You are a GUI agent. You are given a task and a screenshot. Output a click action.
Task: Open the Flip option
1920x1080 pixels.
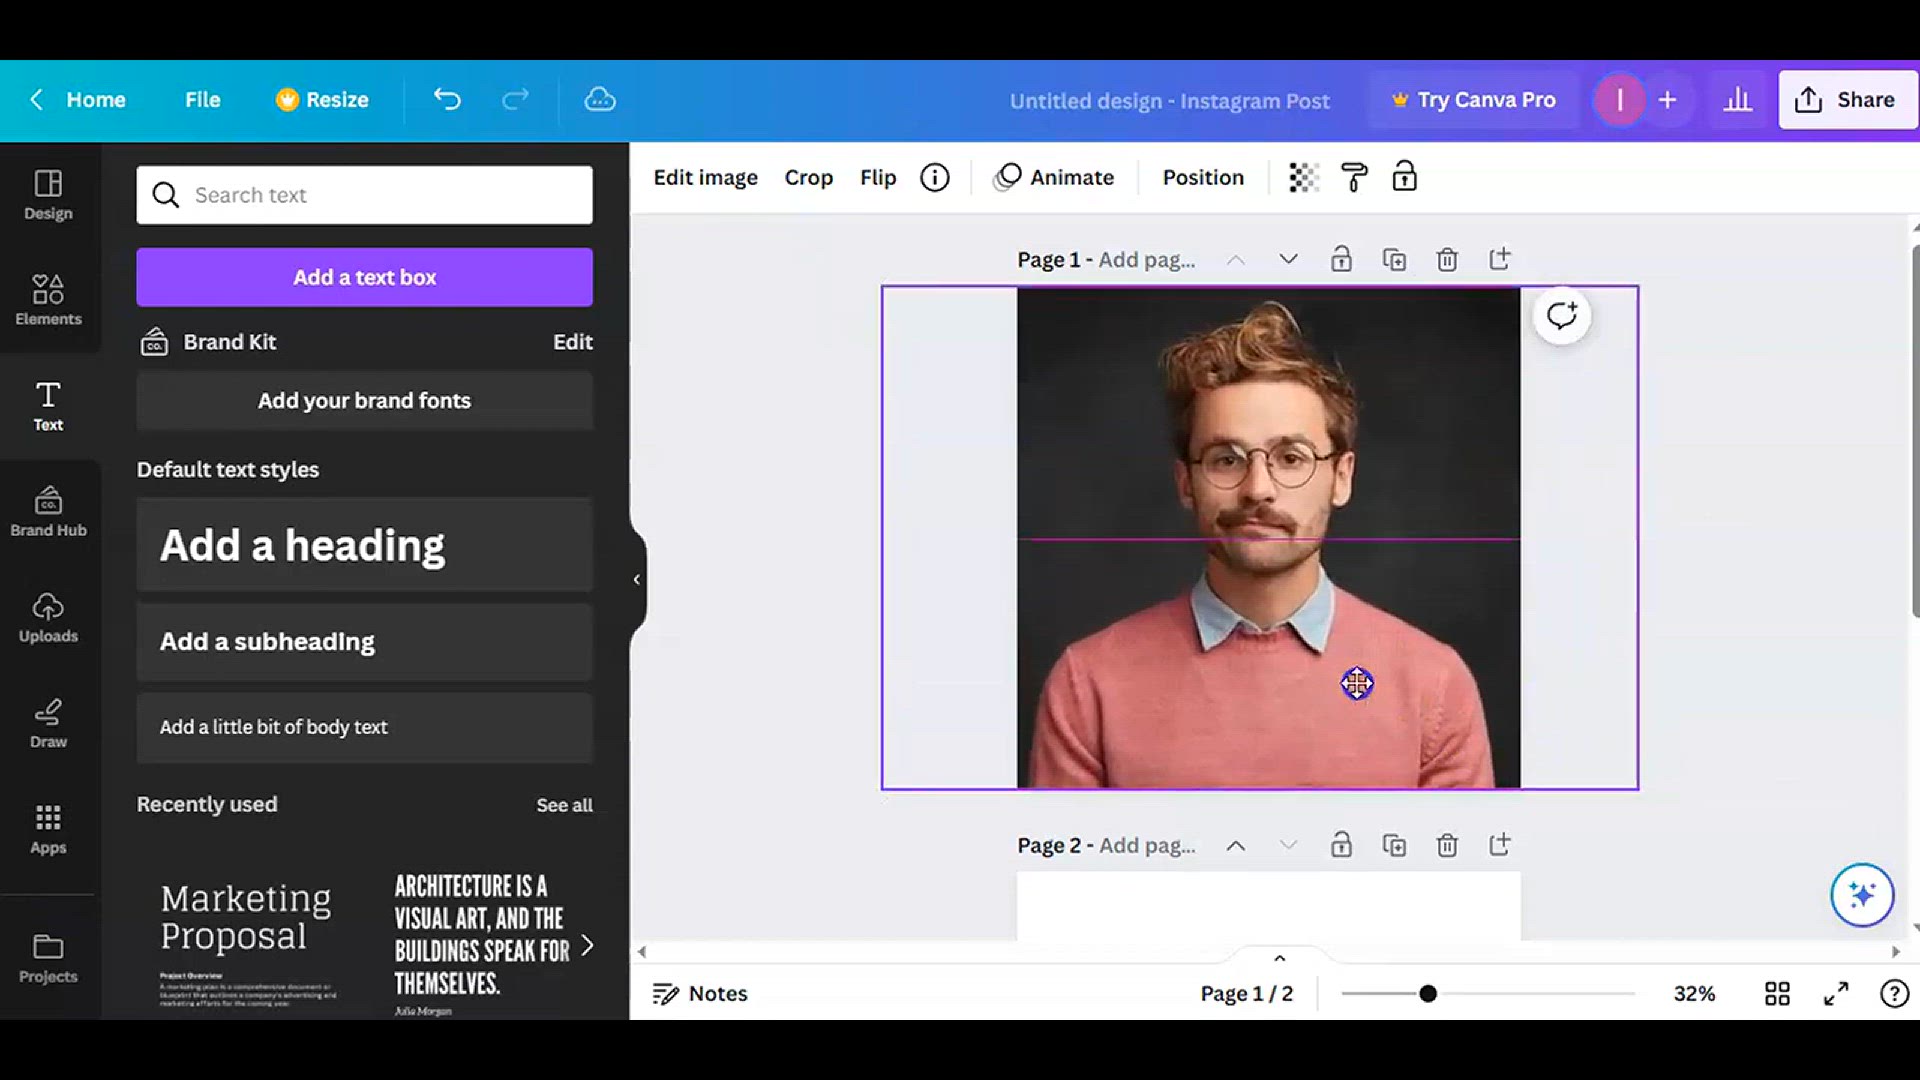click(878, 178)
